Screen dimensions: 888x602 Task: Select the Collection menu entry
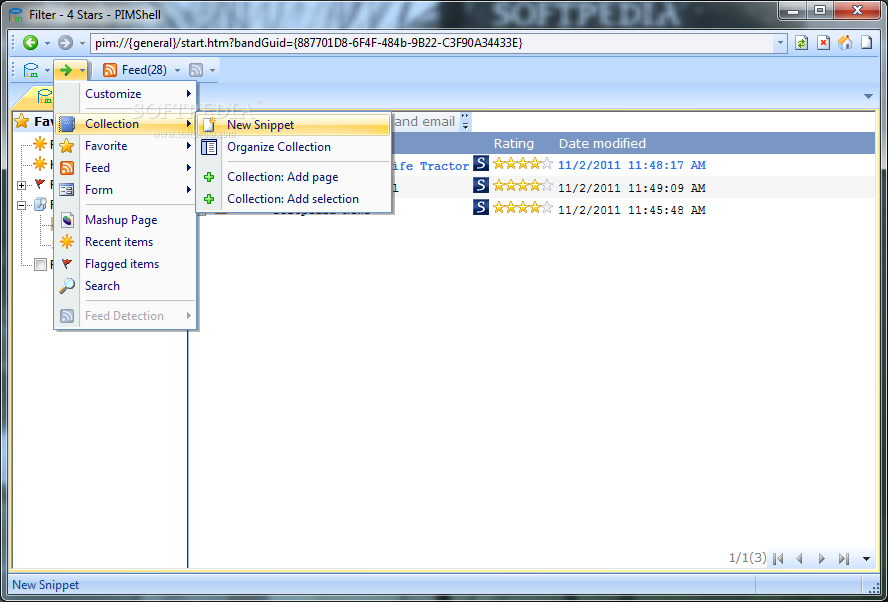click(126, 123)
